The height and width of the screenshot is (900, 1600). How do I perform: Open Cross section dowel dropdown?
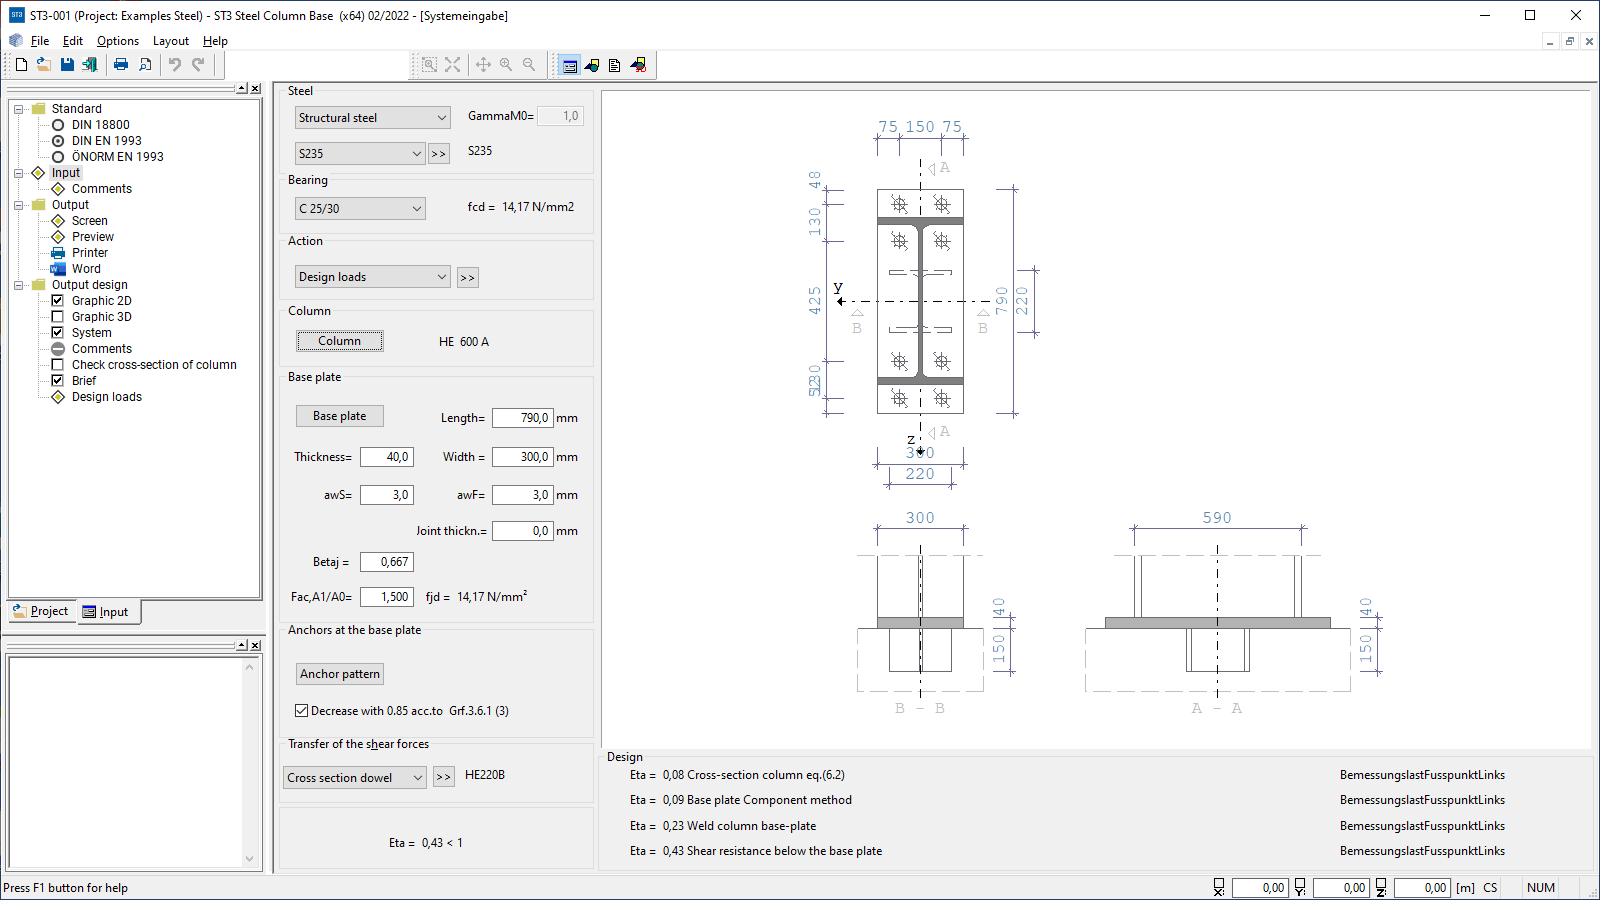point(355,778)
